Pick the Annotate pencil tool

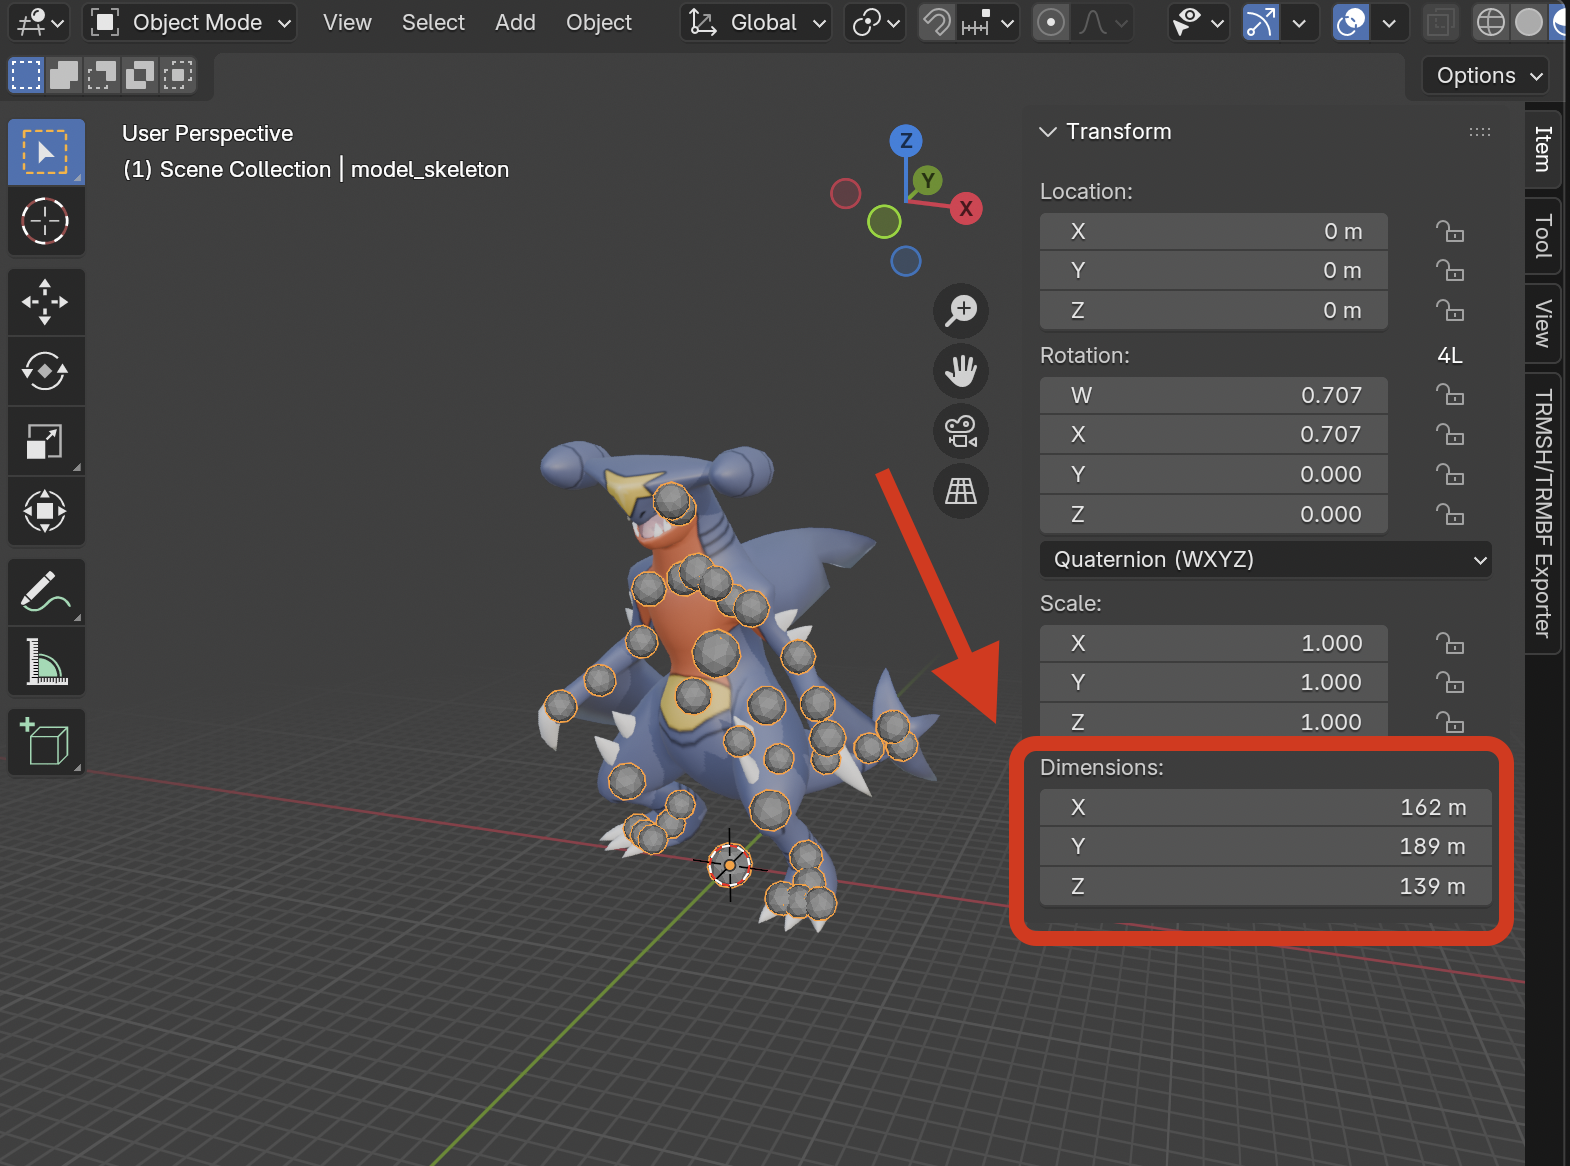coord(46,592)
